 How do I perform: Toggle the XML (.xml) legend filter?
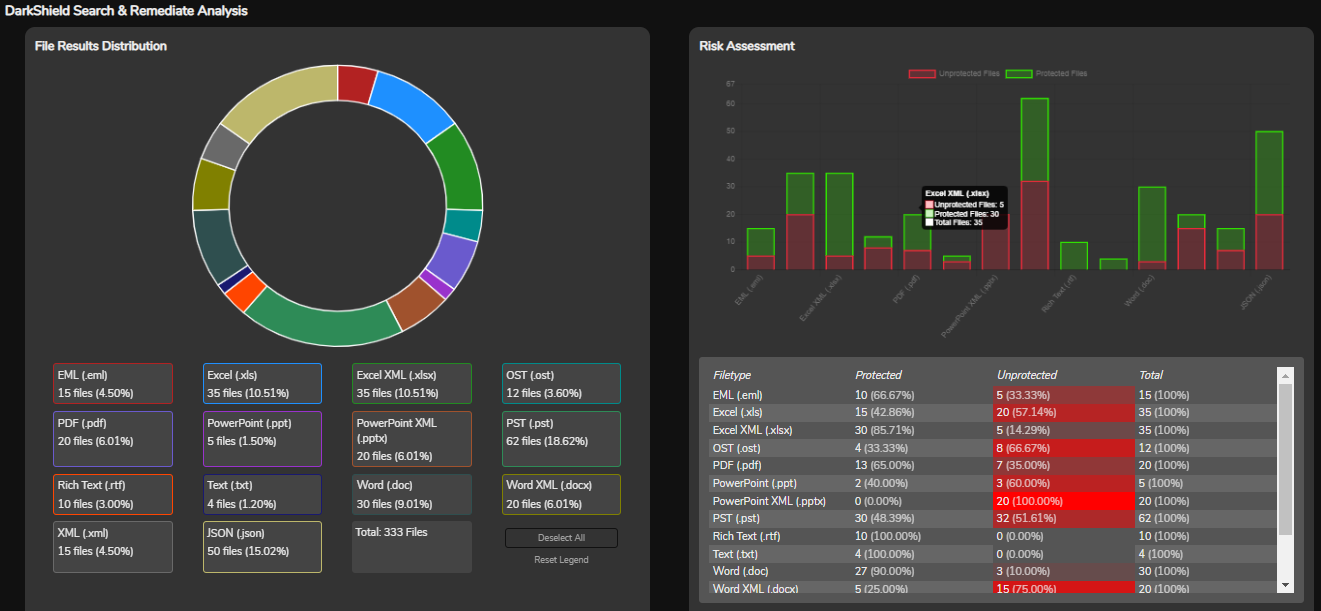tap(112, 546)
